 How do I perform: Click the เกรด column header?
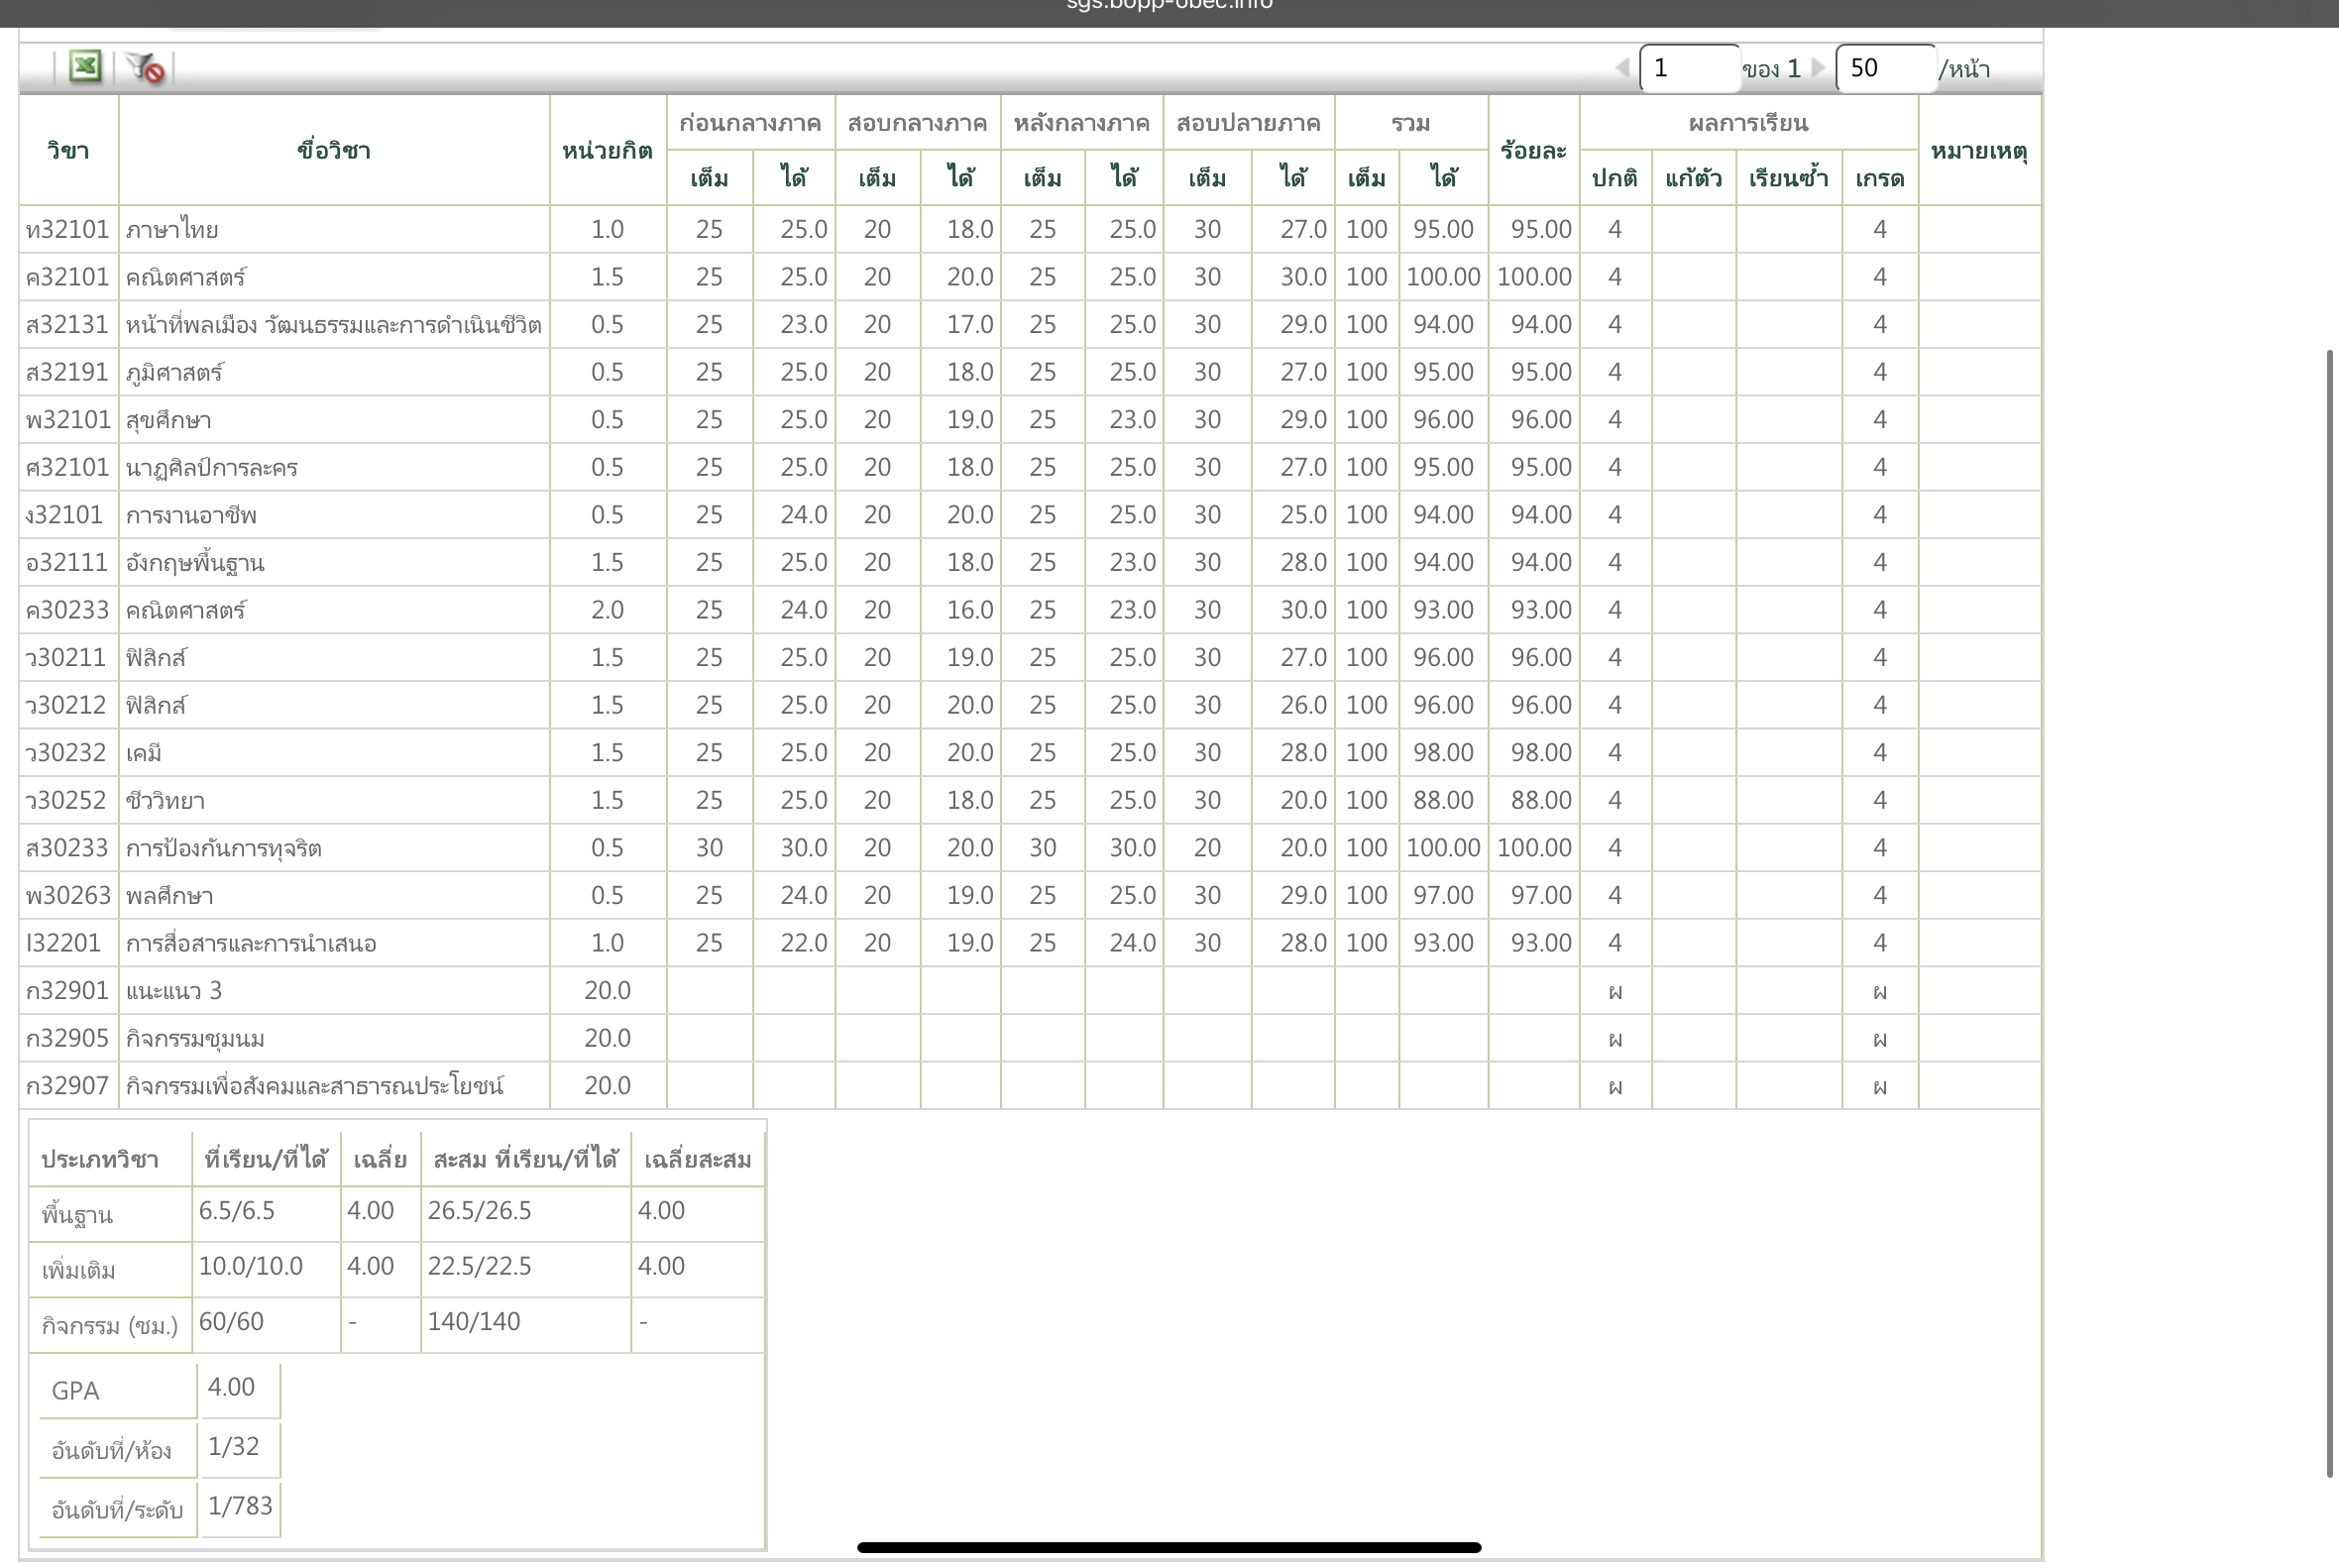(1879, 179)
